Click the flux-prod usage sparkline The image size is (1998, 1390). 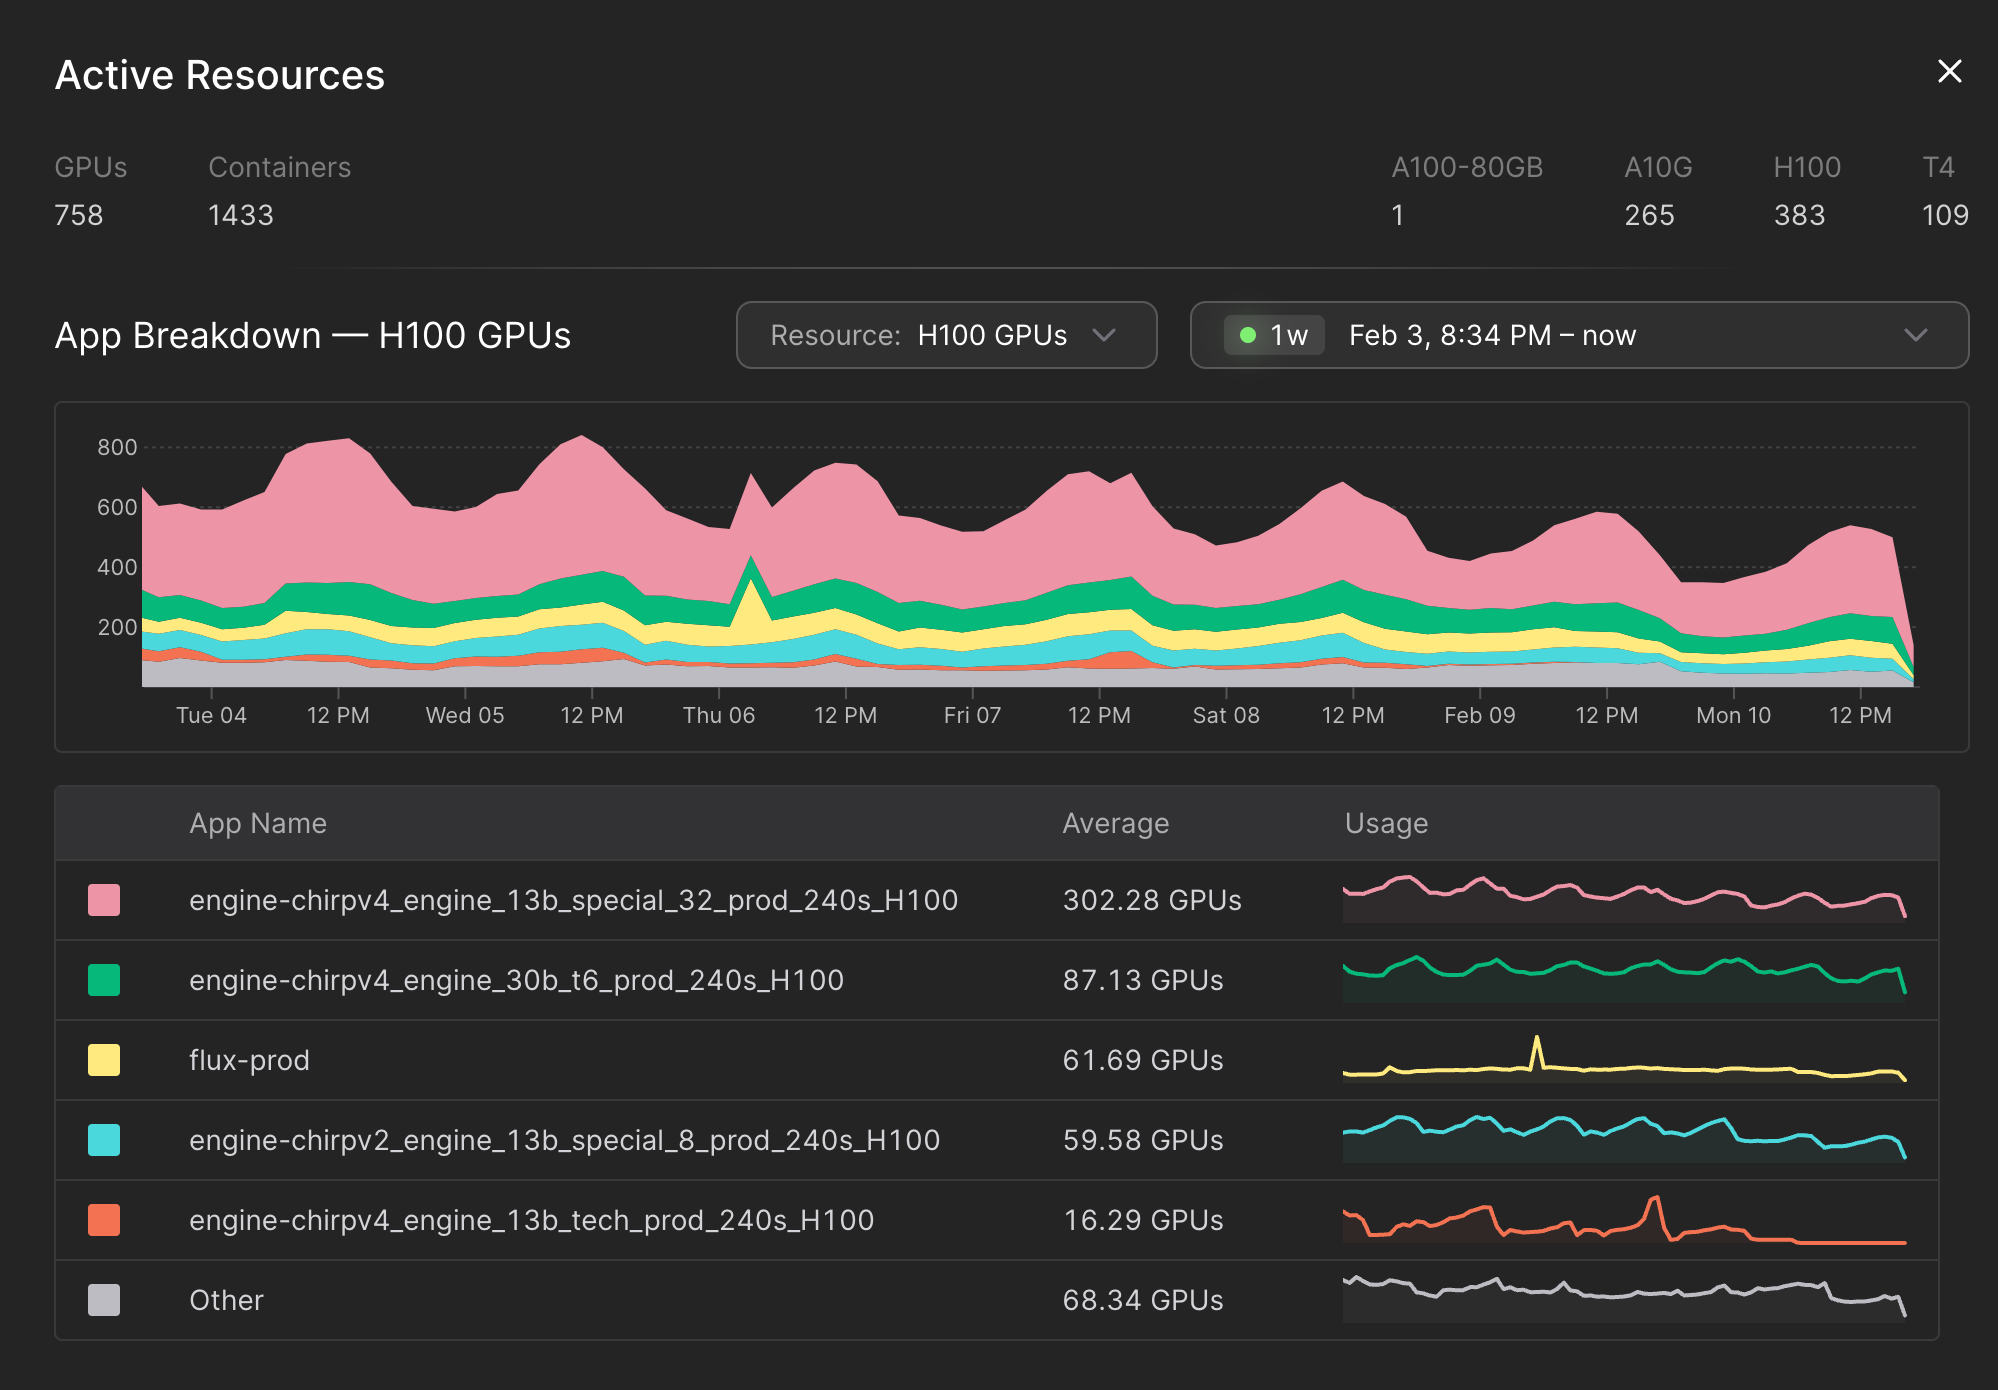click(x=1625, y=1060)
